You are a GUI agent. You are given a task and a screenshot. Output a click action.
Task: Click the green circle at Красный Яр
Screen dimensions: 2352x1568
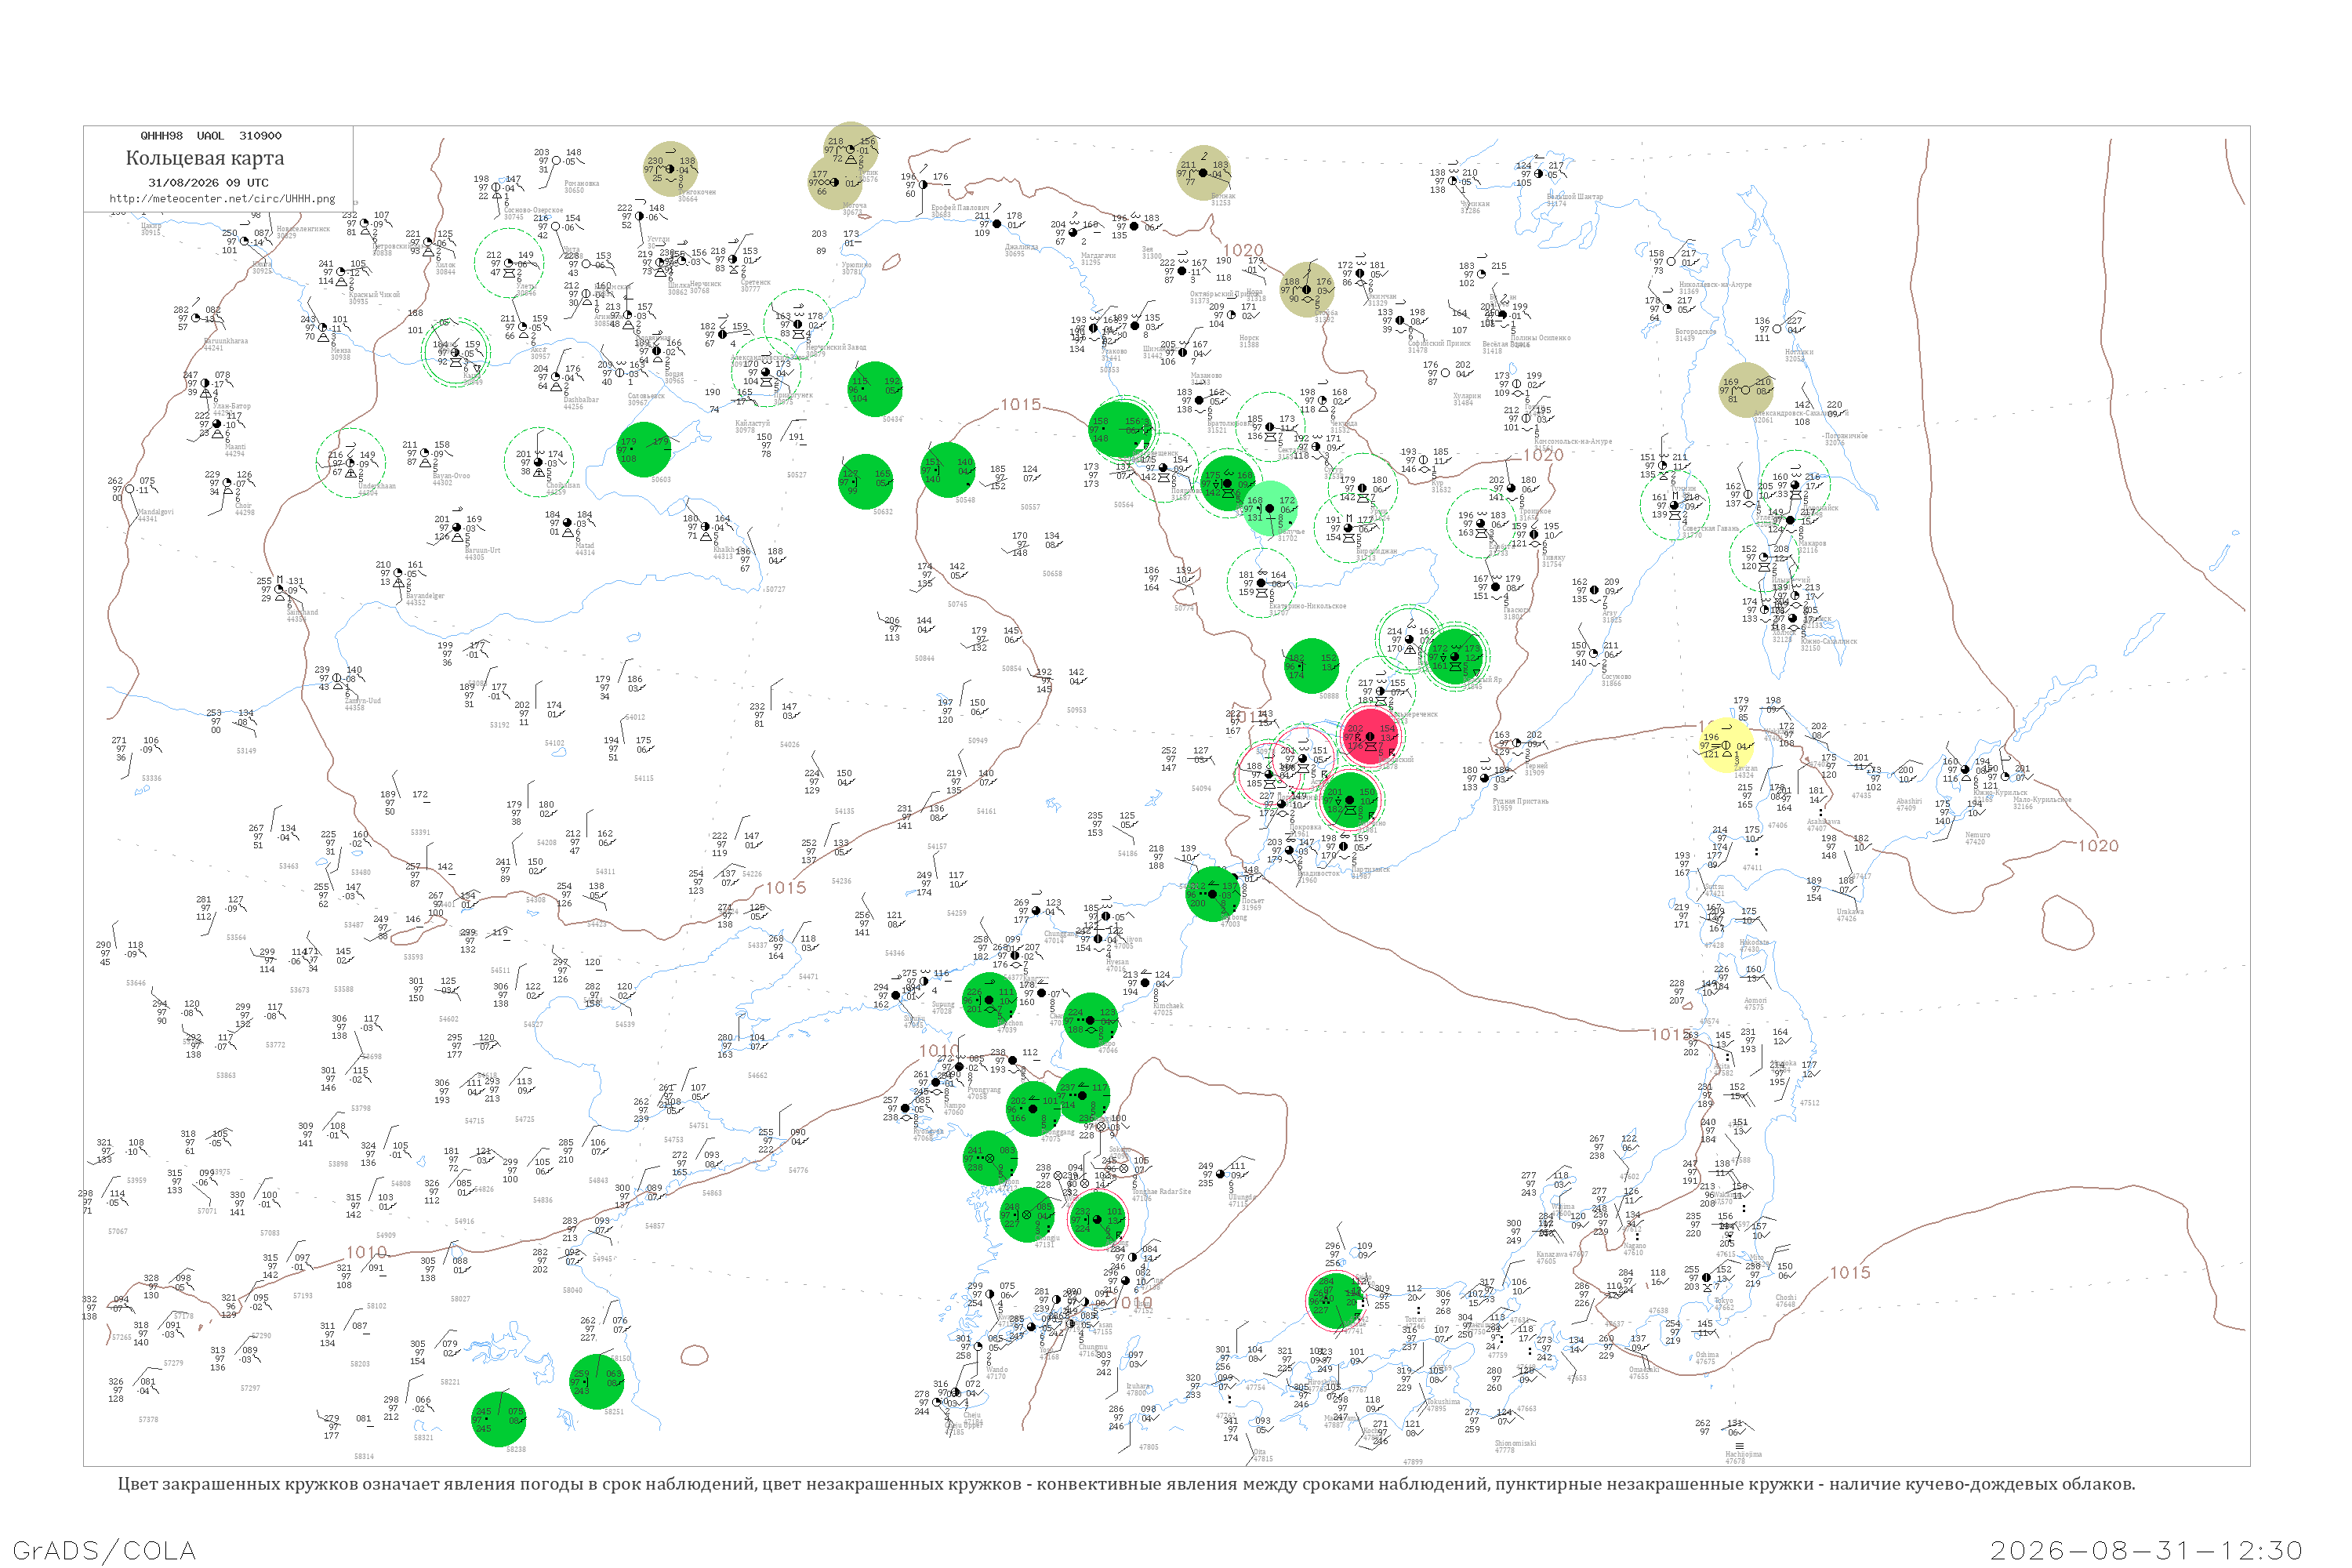(x=1454, y=656)
